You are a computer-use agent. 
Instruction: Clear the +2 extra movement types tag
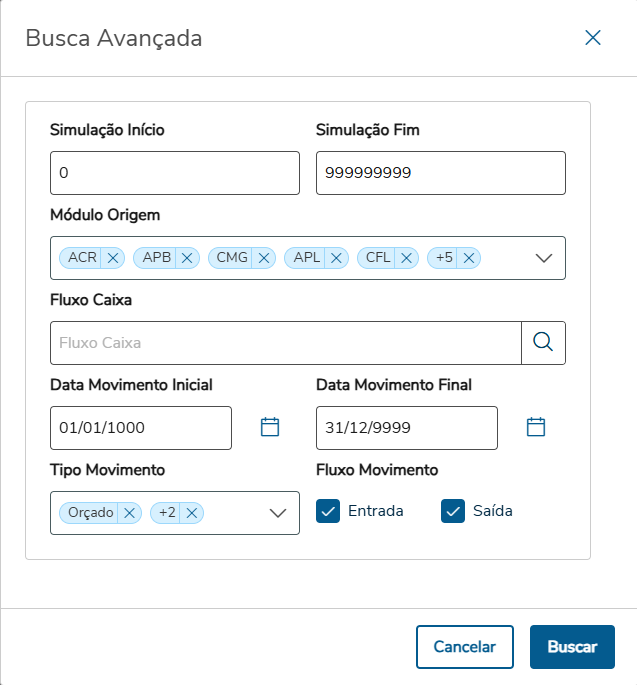pyautogui.click(x=192, y=513)
